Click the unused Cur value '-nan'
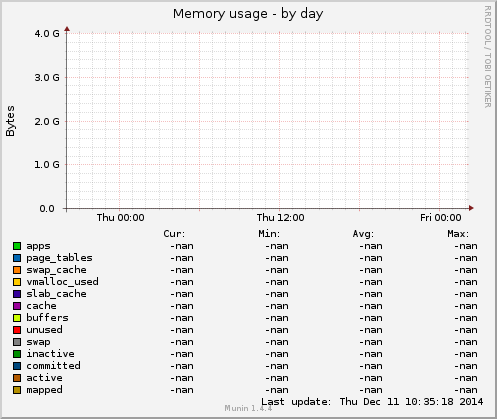Viewport: 497px width, 419px height. click(182, 330)
